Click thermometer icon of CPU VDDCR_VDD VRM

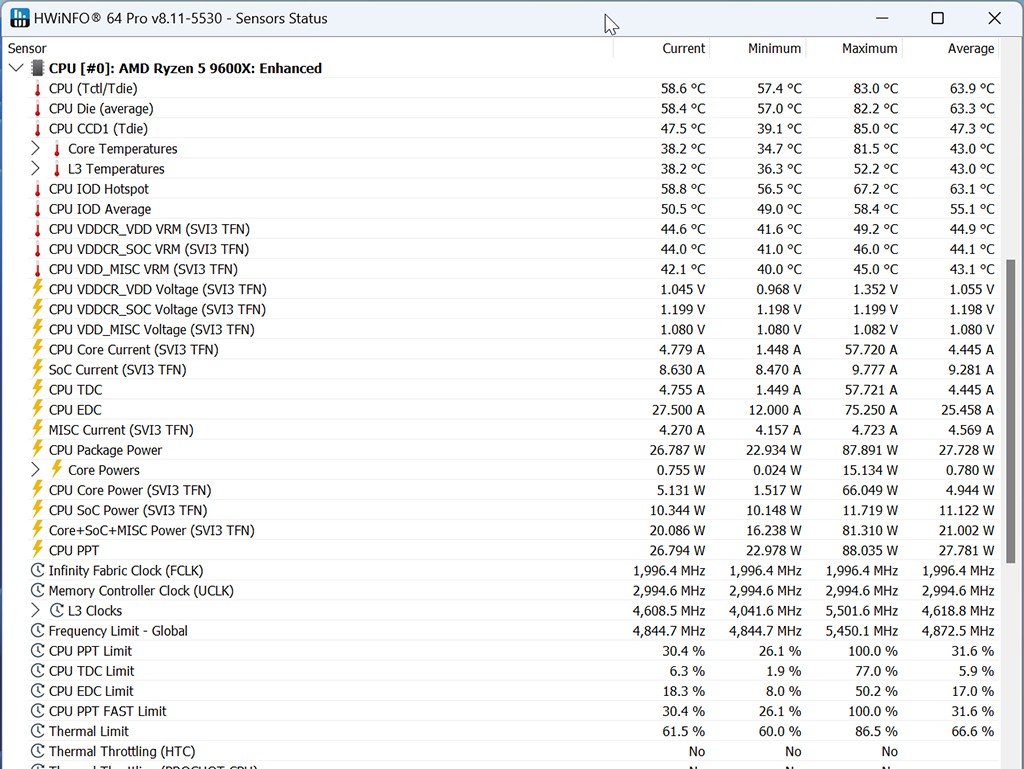tap(38, 230)
